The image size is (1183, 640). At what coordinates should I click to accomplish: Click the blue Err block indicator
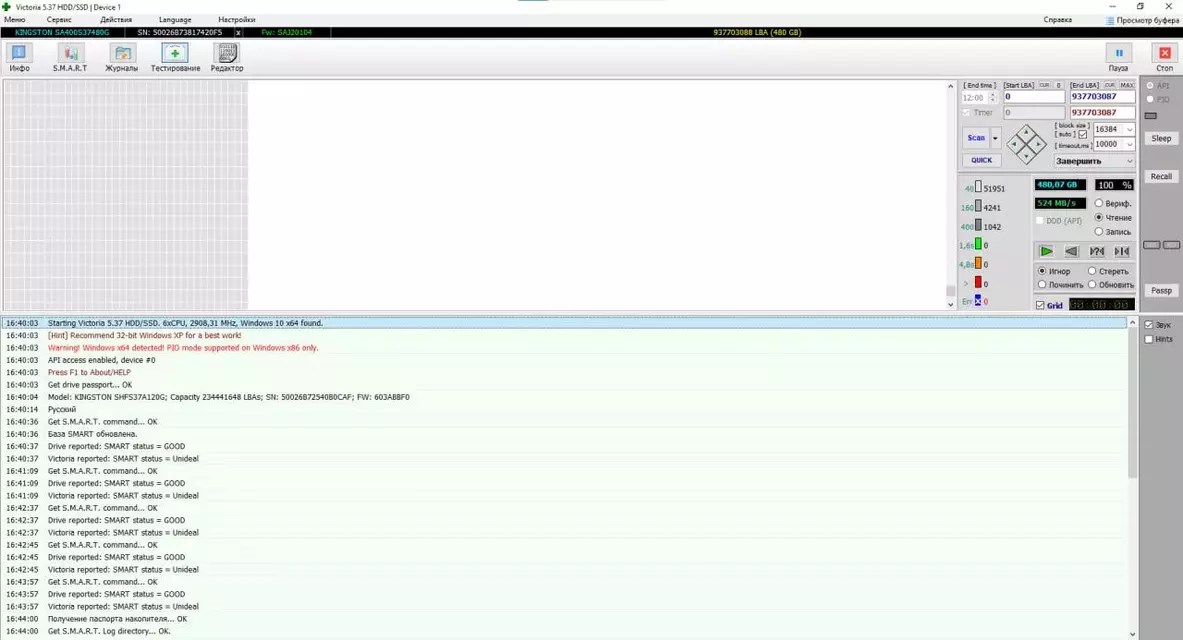(x=979, y=300)
